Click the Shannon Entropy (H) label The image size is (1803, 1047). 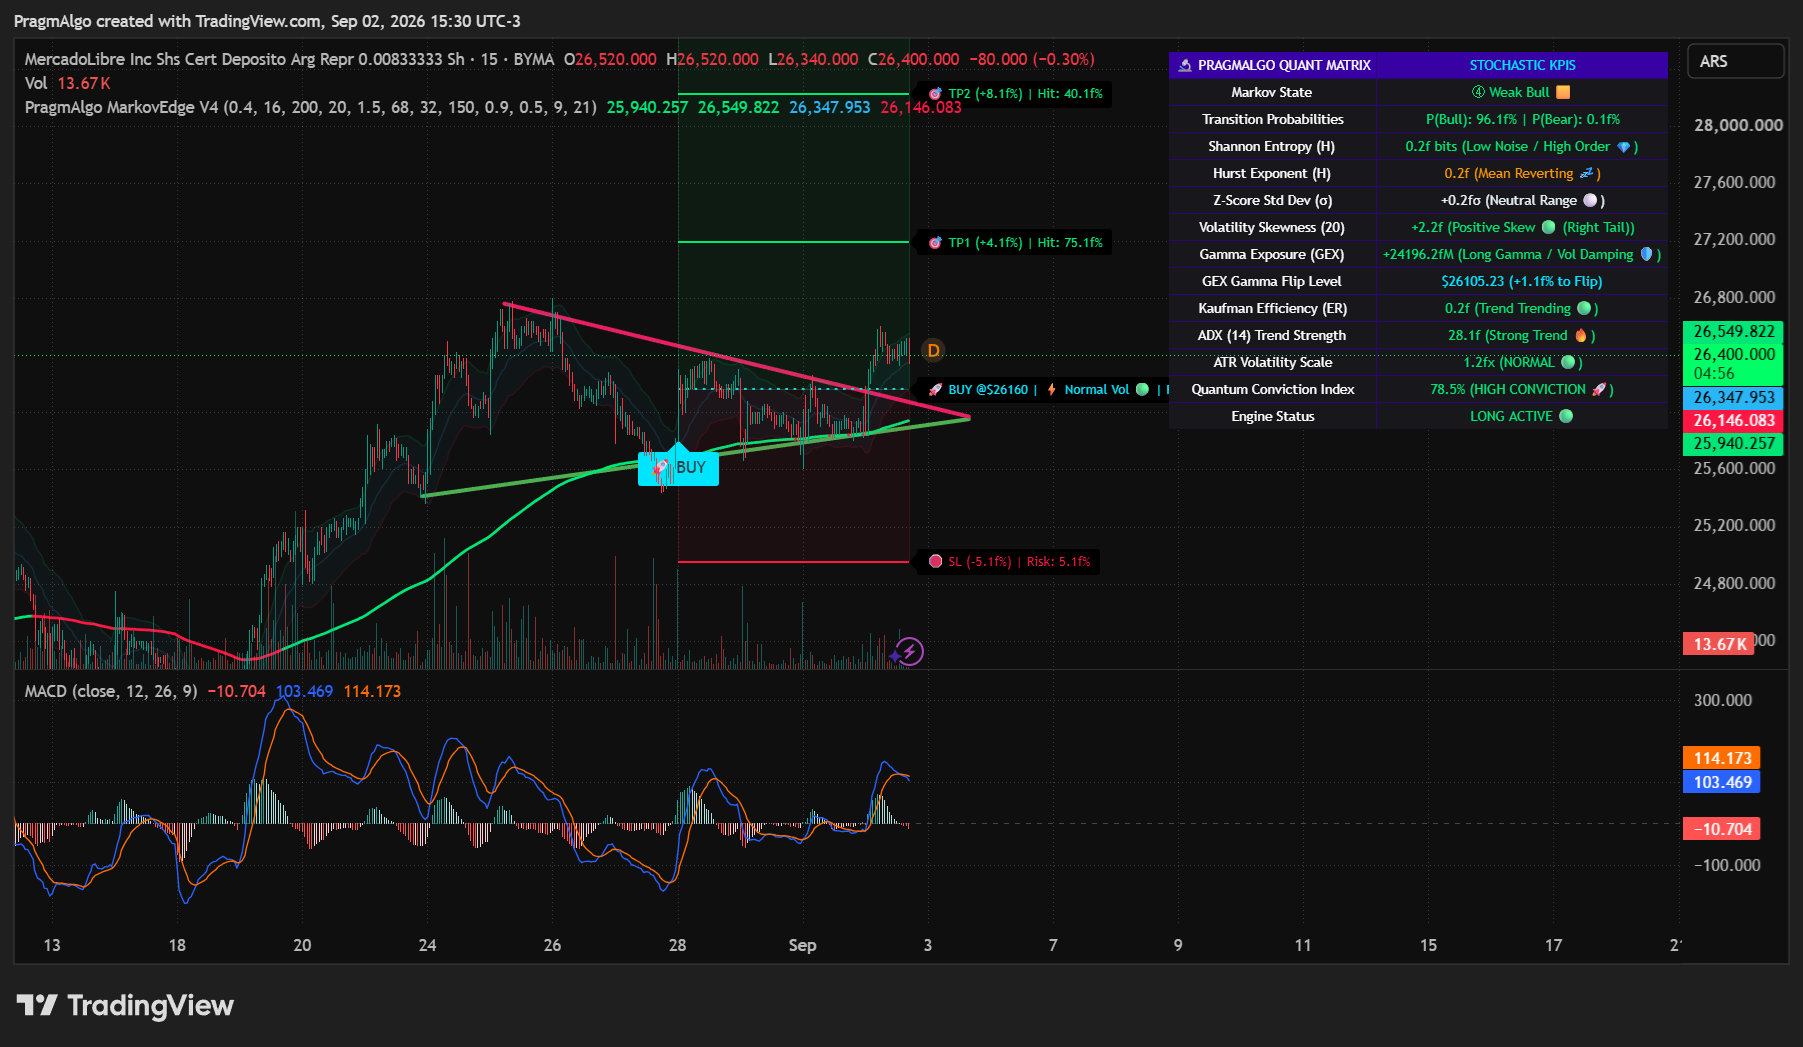tap(1271, 146)
